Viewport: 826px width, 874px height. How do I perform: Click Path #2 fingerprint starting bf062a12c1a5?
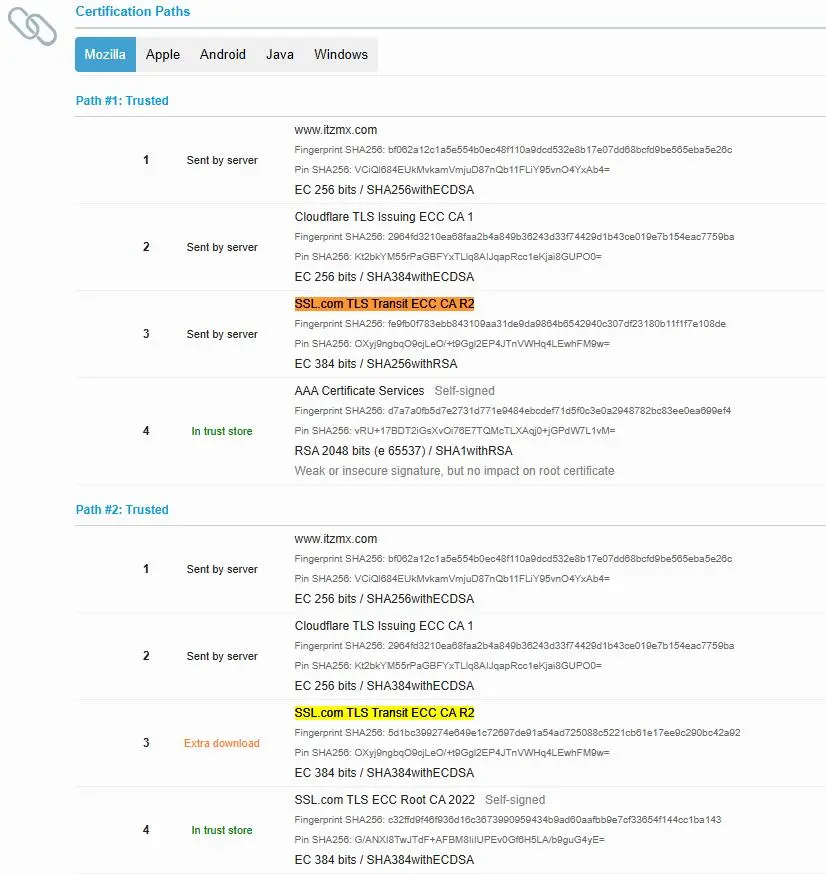[x=513, y=559]
